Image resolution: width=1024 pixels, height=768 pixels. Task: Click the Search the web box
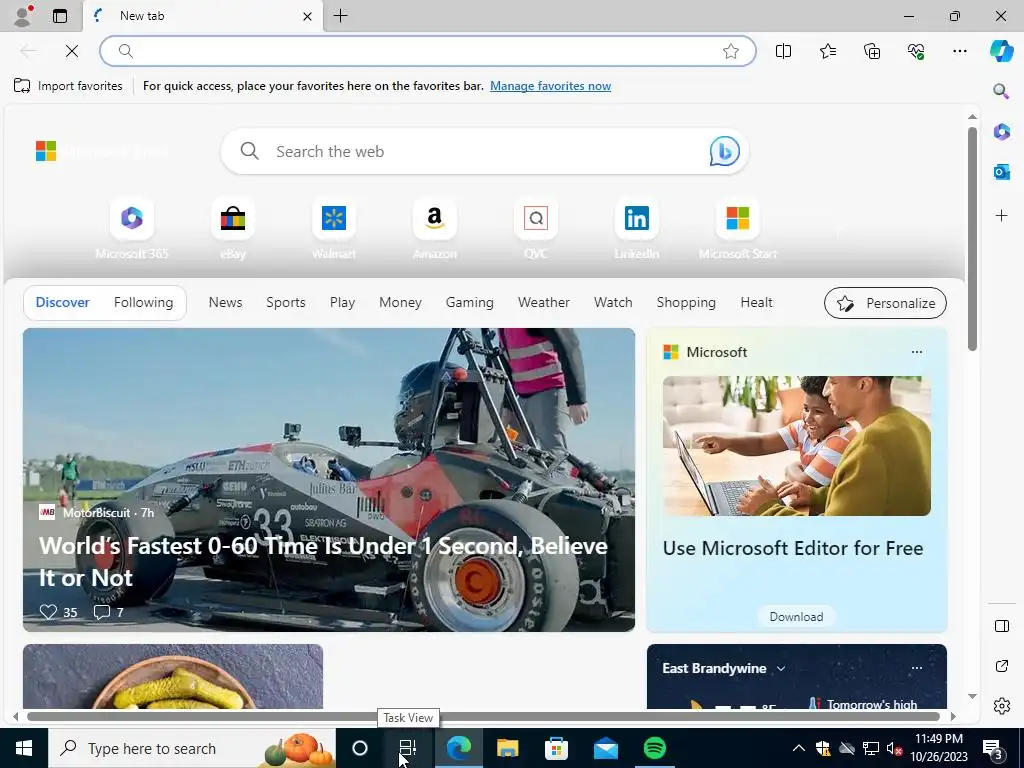pos(485,151)
